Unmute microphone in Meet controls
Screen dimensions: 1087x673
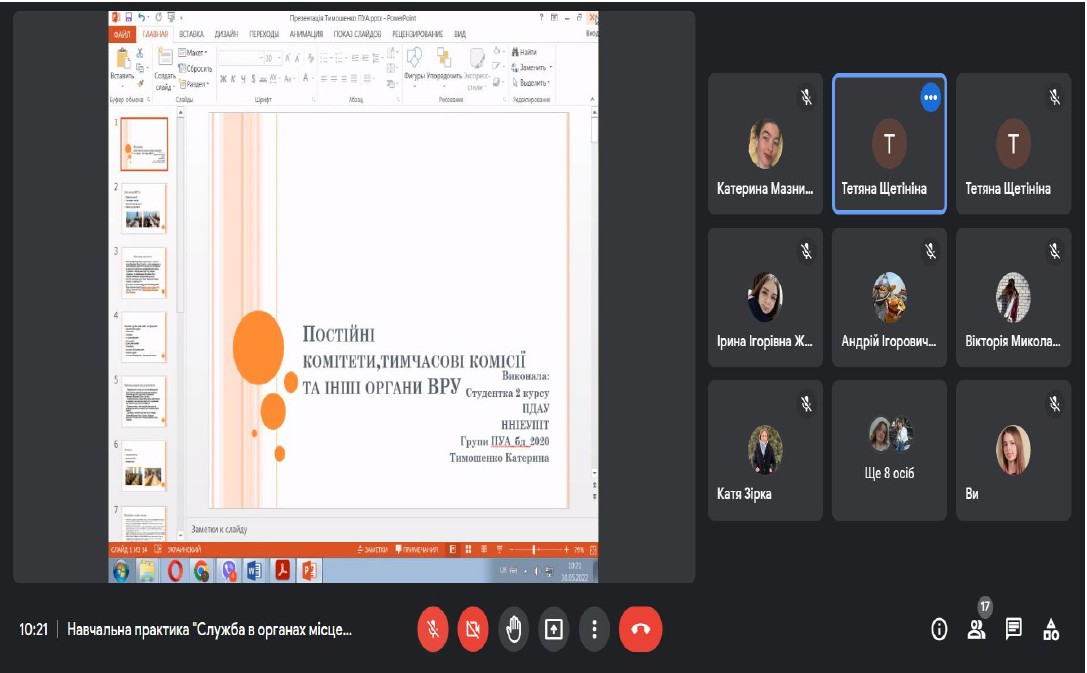[x=433, y=629]
